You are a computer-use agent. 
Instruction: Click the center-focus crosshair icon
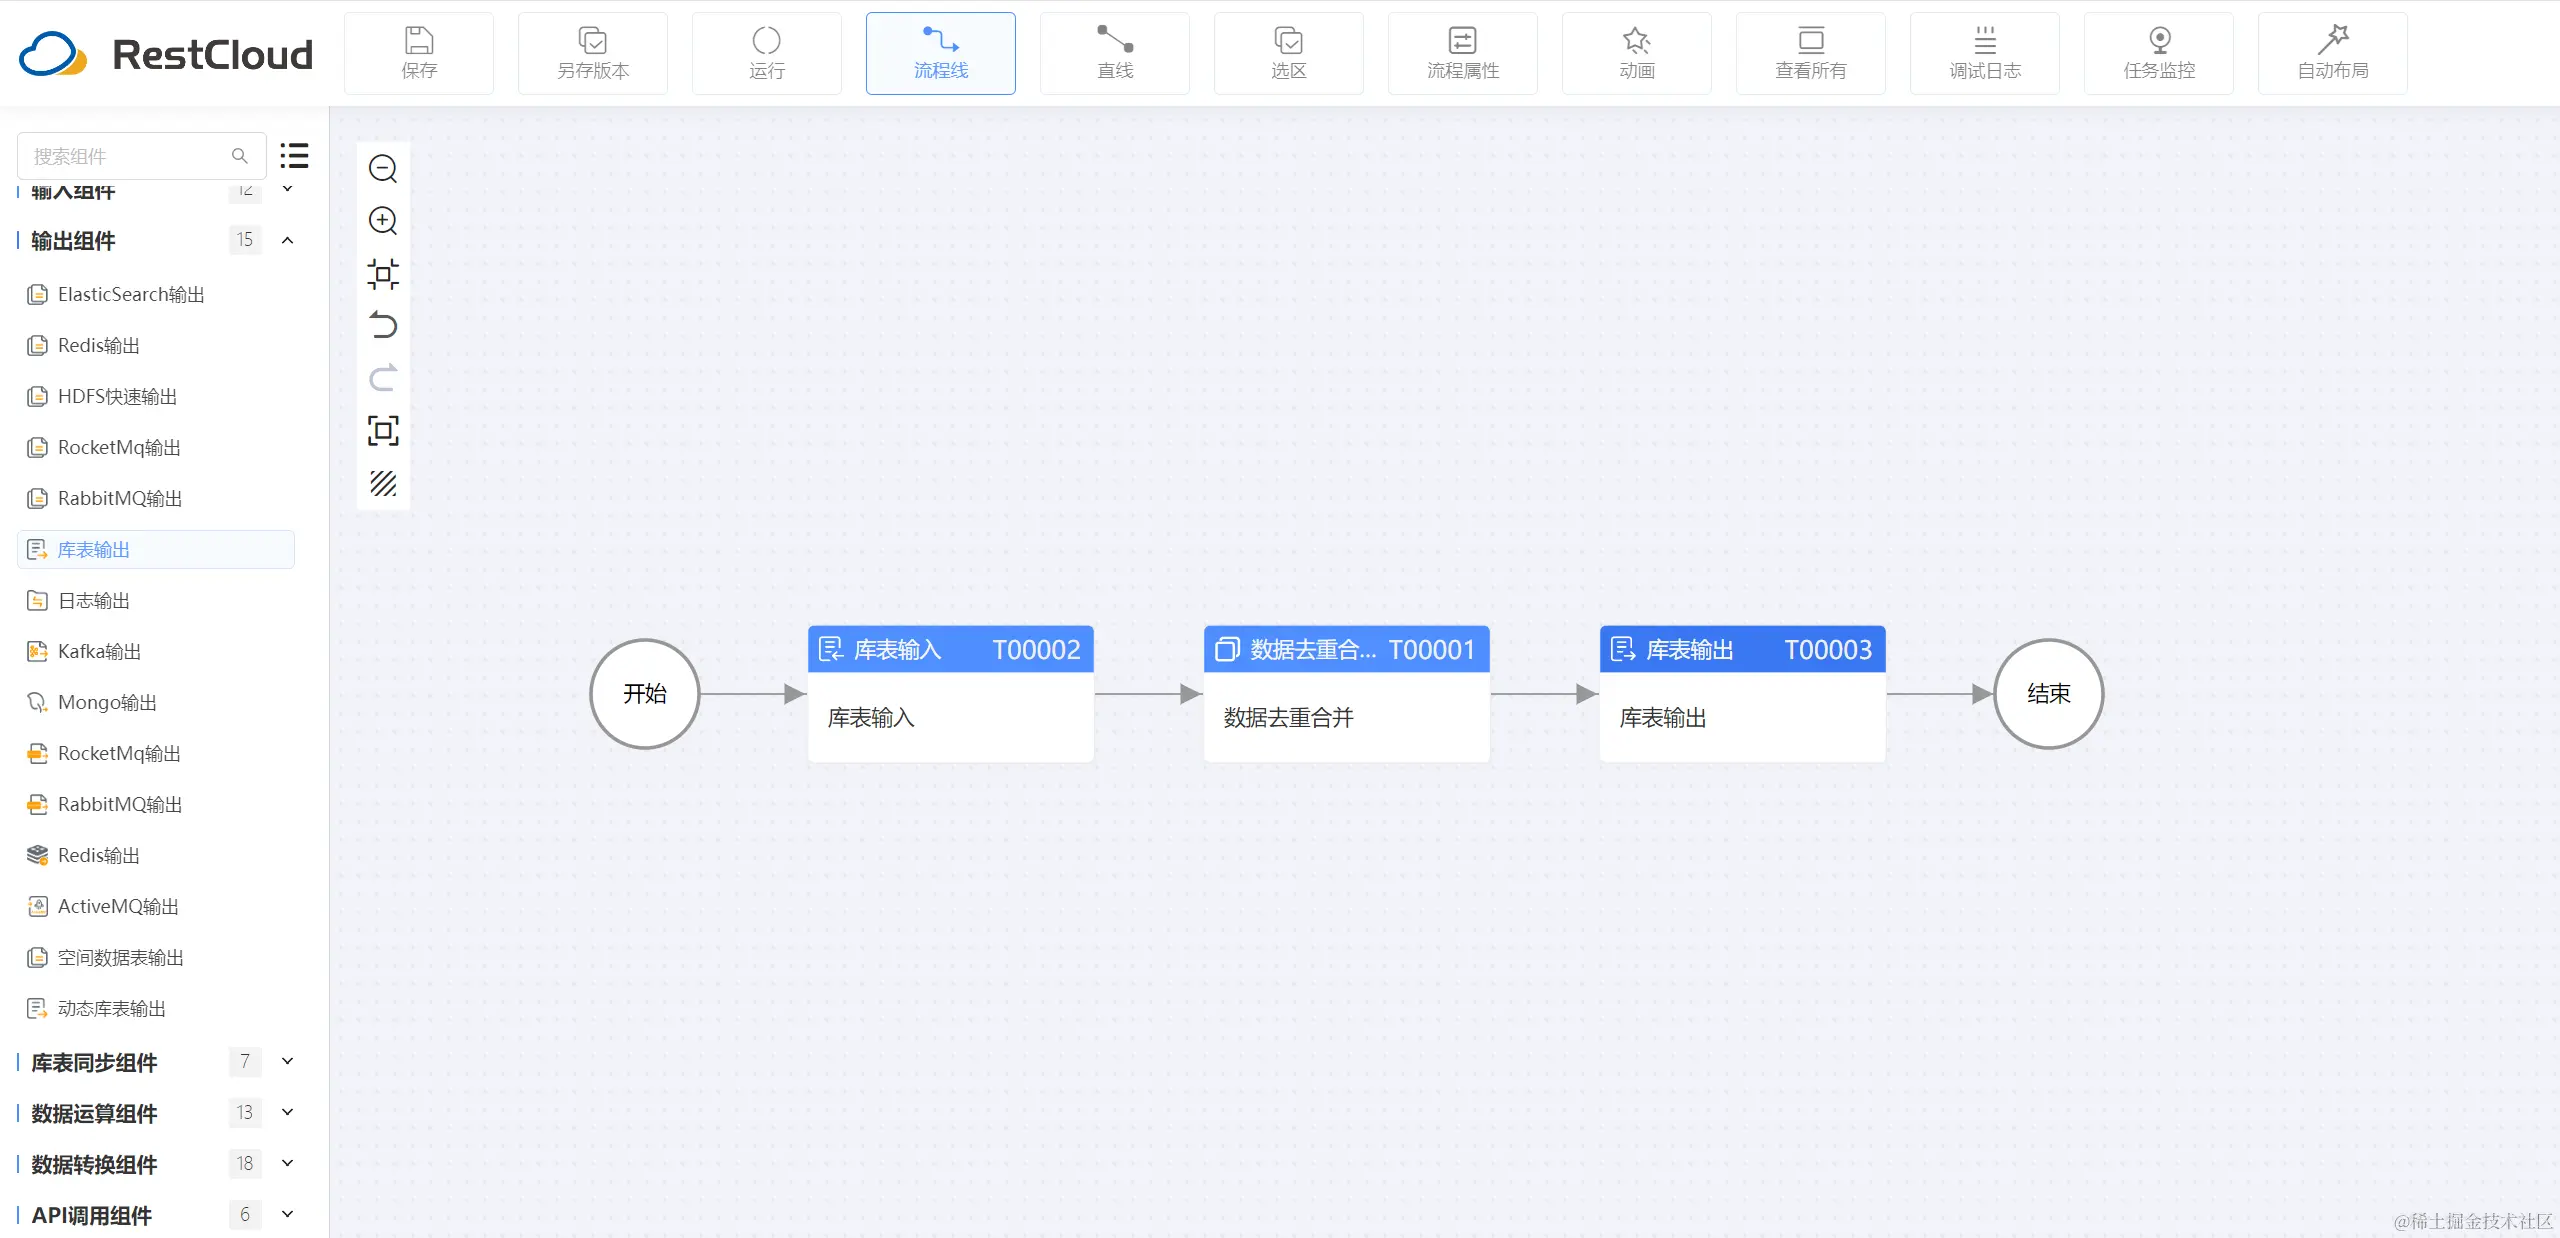(383, 274)
